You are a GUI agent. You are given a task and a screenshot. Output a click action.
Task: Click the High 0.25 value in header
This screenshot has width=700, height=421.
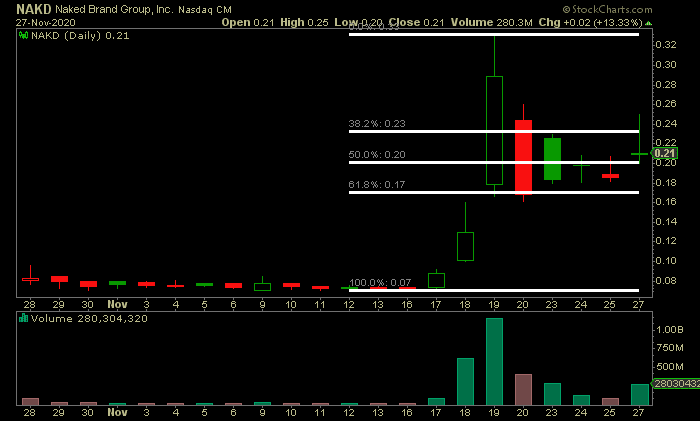304,22
